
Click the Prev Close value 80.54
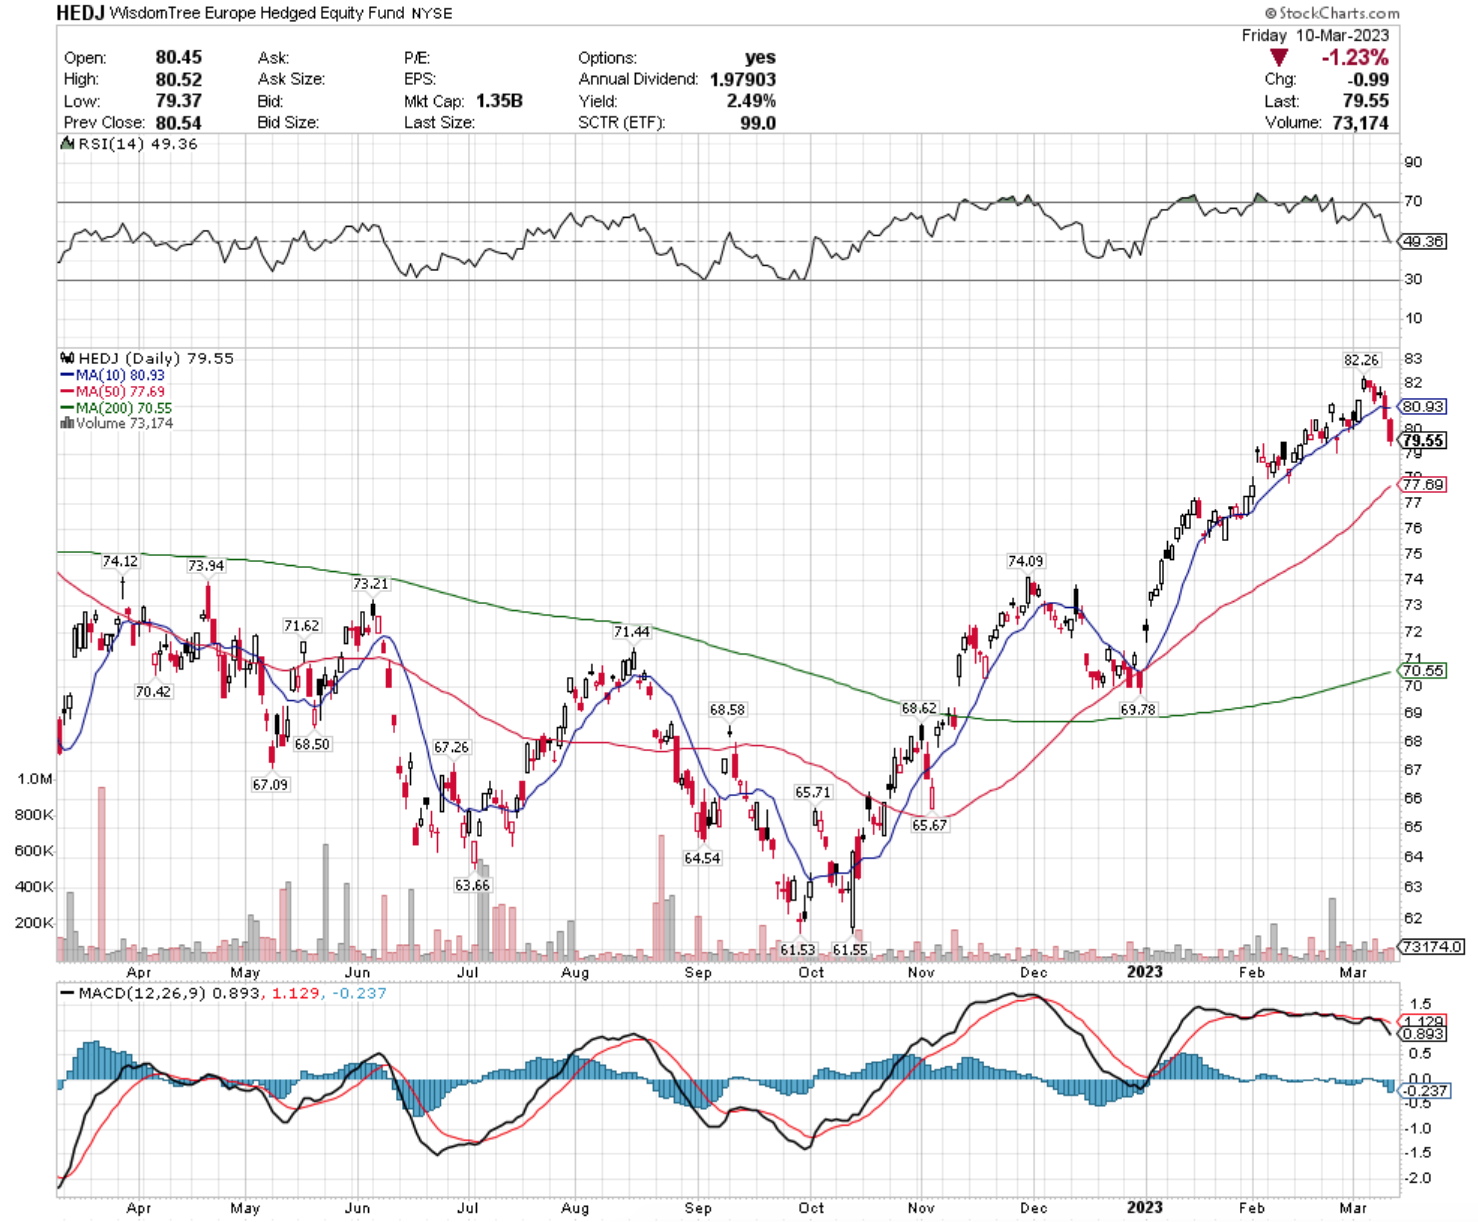click(x=178, y=123)
